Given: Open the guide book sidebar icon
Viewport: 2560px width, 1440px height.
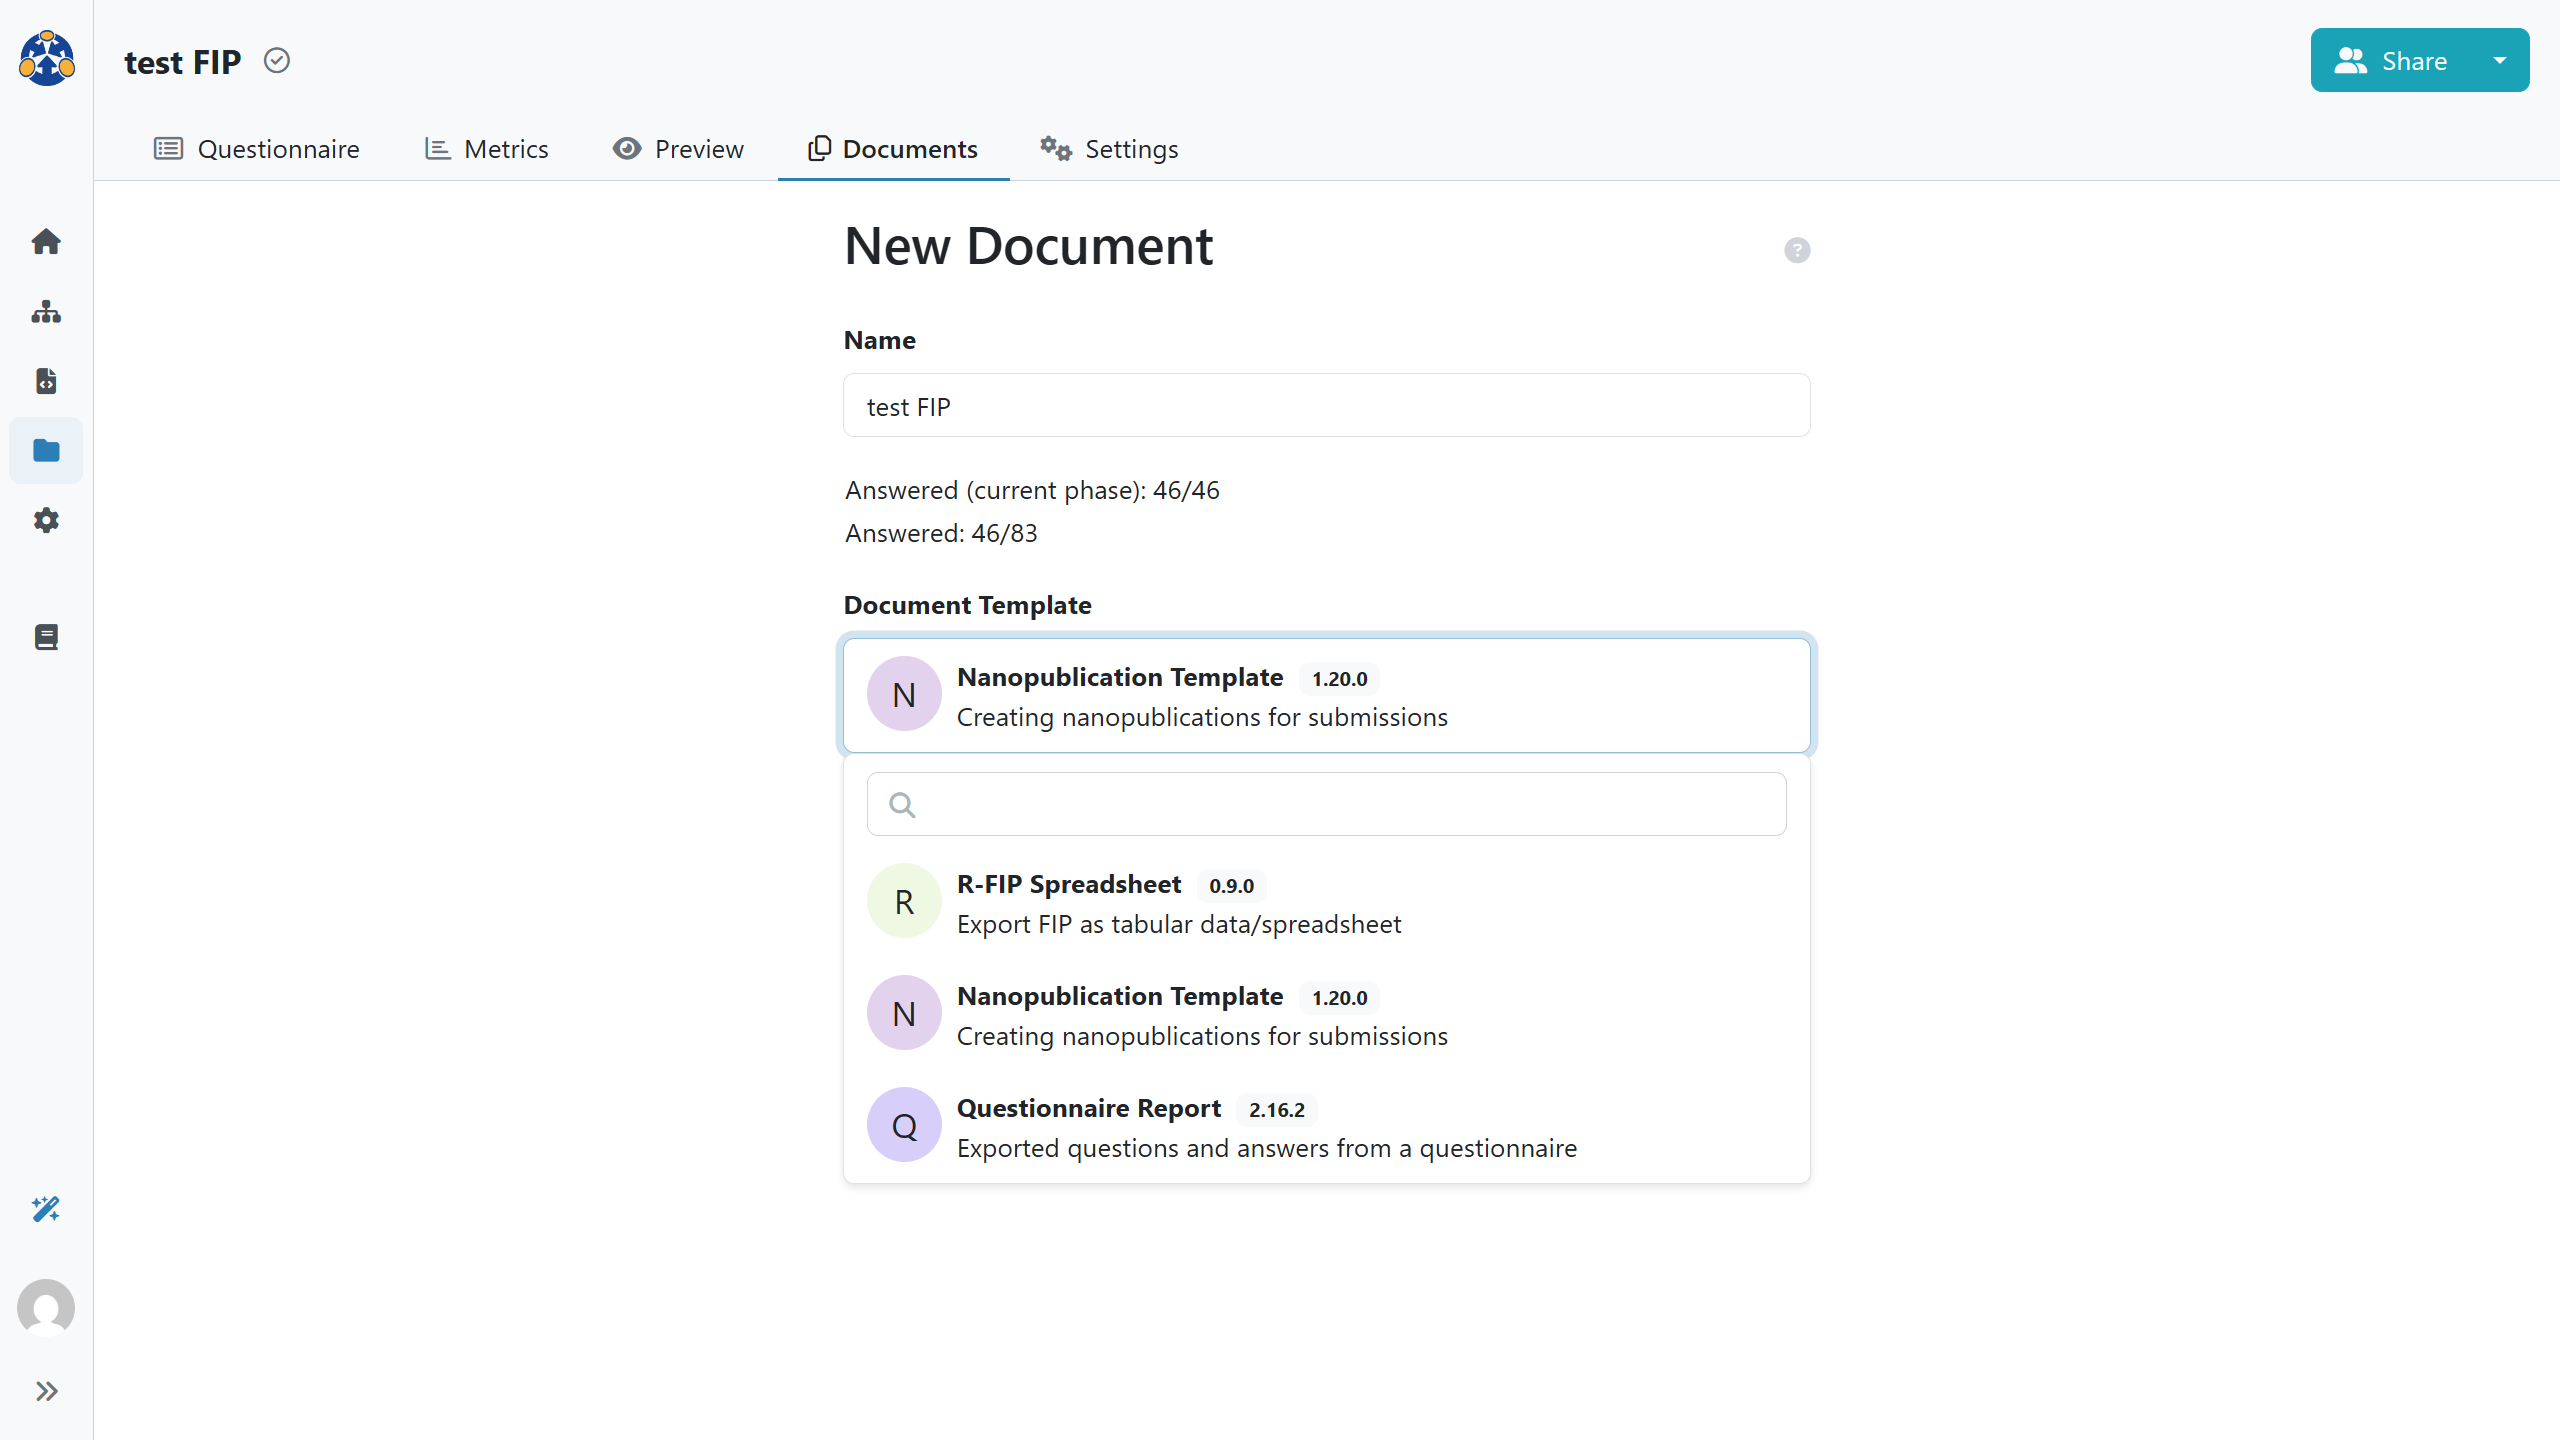Looking at the screenshot, I should coord(46,637).
